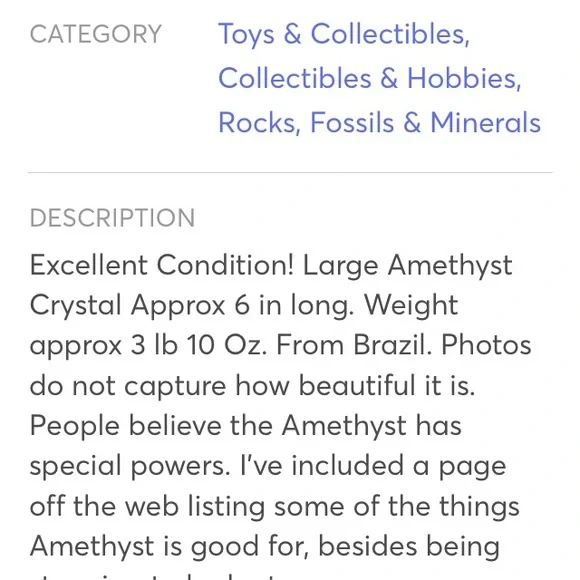Click the CATEGORY section label
This screenshot has width=580, height=580.
click(96, 34)
